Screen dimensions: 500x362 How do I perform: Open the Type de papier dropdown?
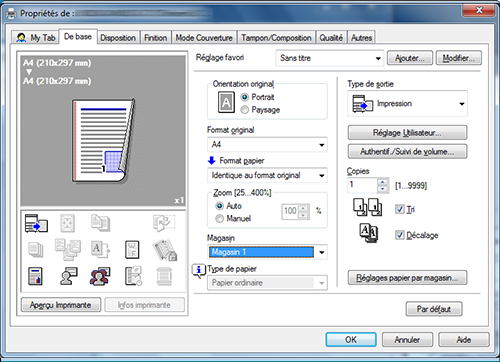(267, 283)
